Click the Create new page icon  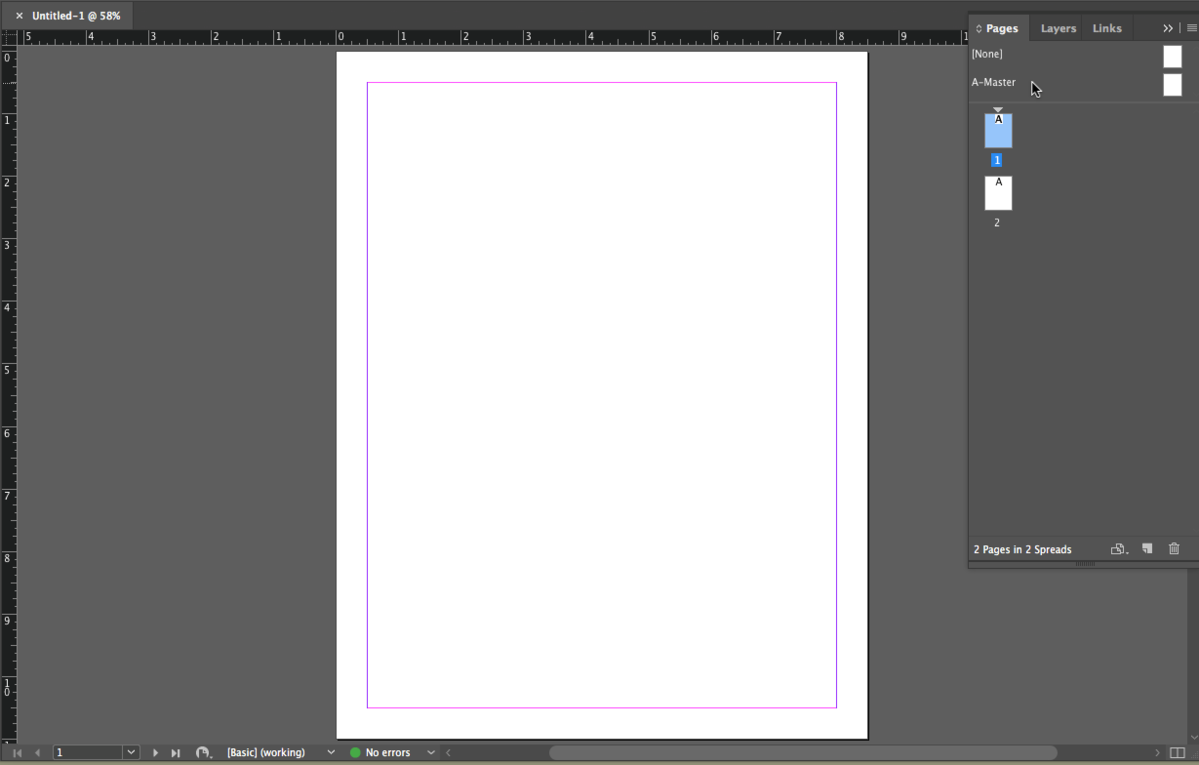tap(1147, 549)
